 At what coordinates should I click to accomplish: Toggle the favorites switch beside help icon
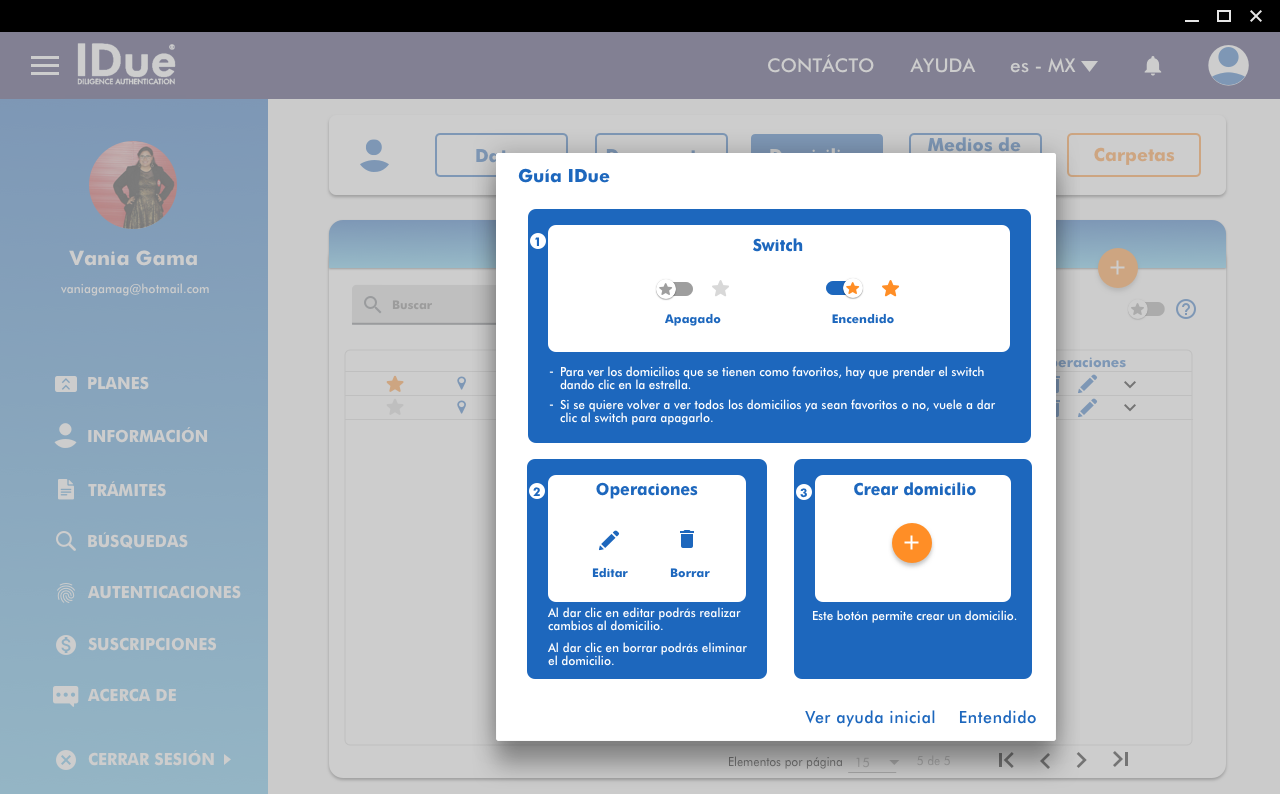tap(1146, 309)
